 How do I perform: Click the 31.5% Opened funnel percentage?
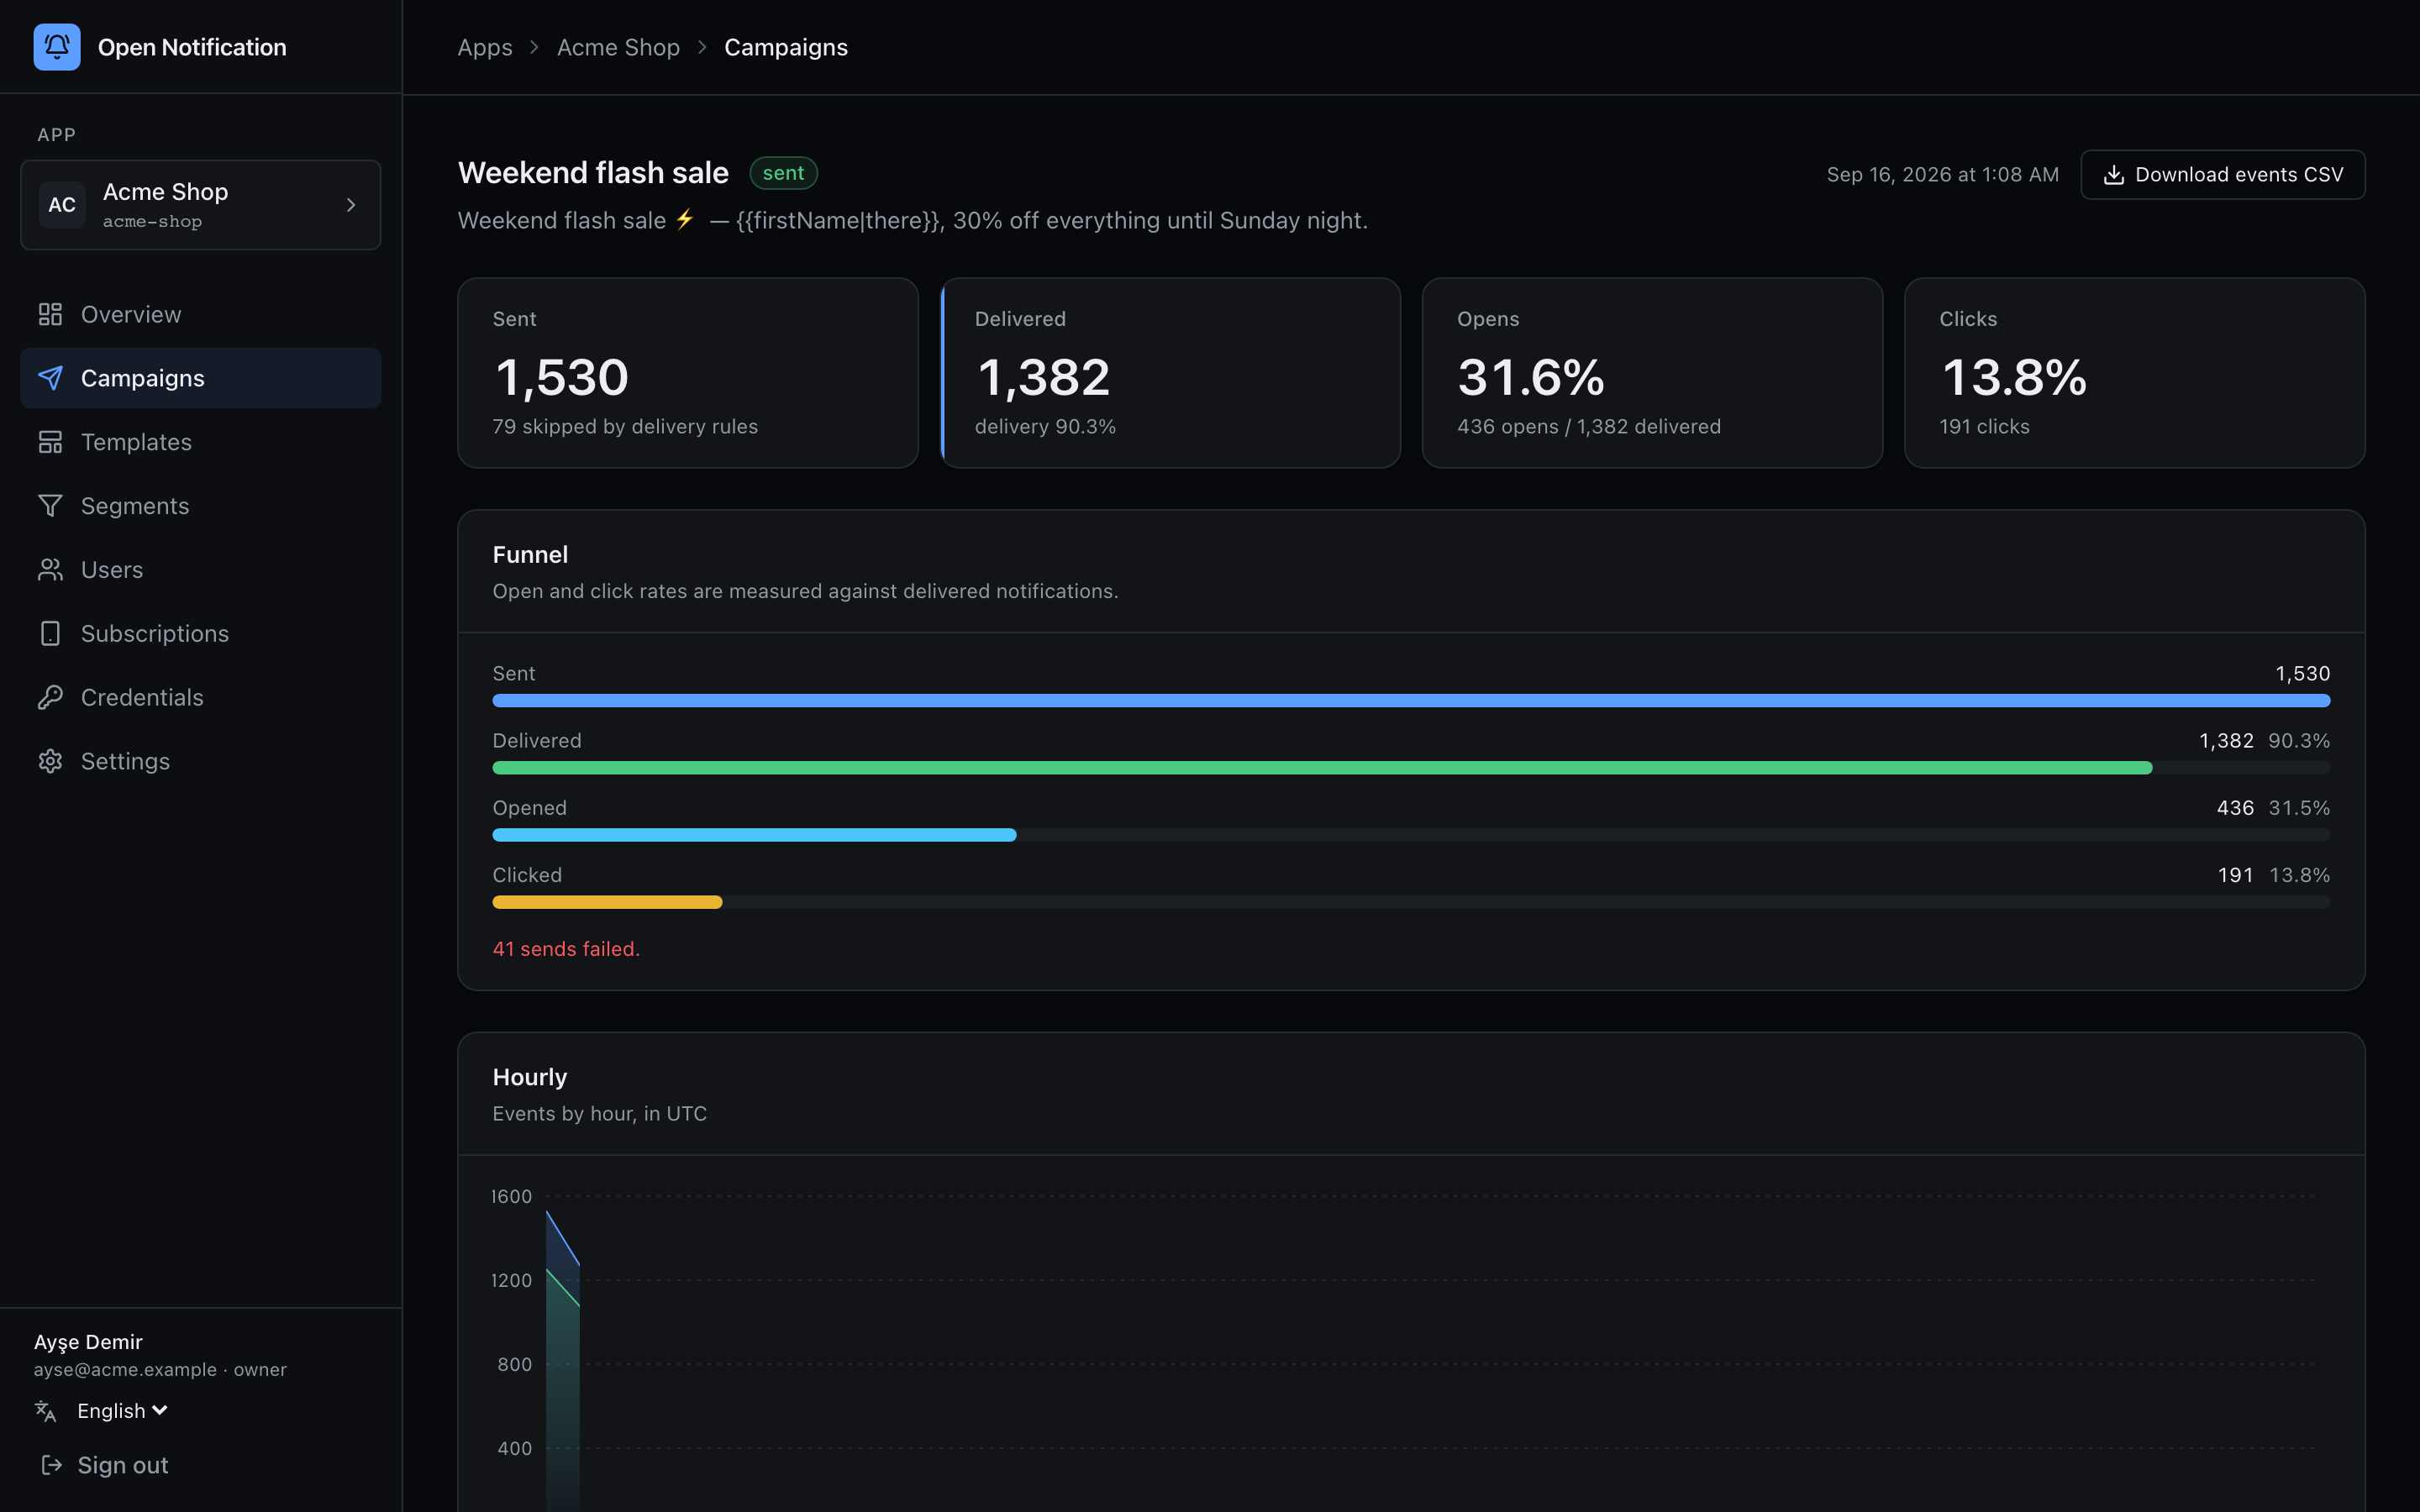point(2299,808)
